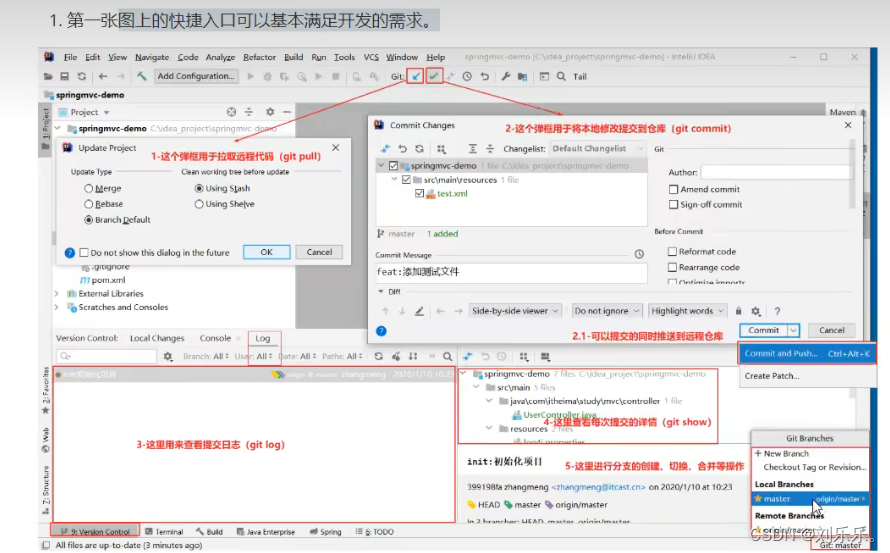
Task: Click the Save All icon in toolbar
Action: click(x=65, y=76)
